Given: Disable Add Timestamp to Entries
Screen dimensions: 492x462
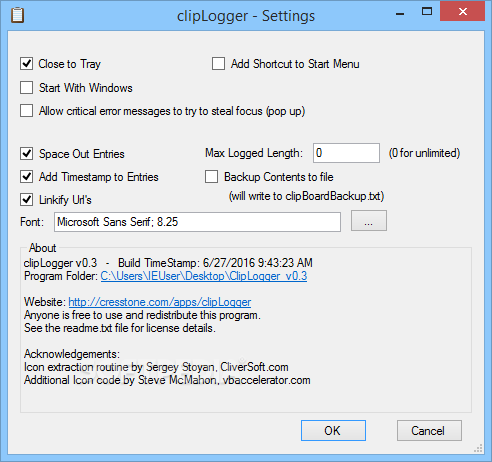Looking at the screenshot, I should [26, 177].
